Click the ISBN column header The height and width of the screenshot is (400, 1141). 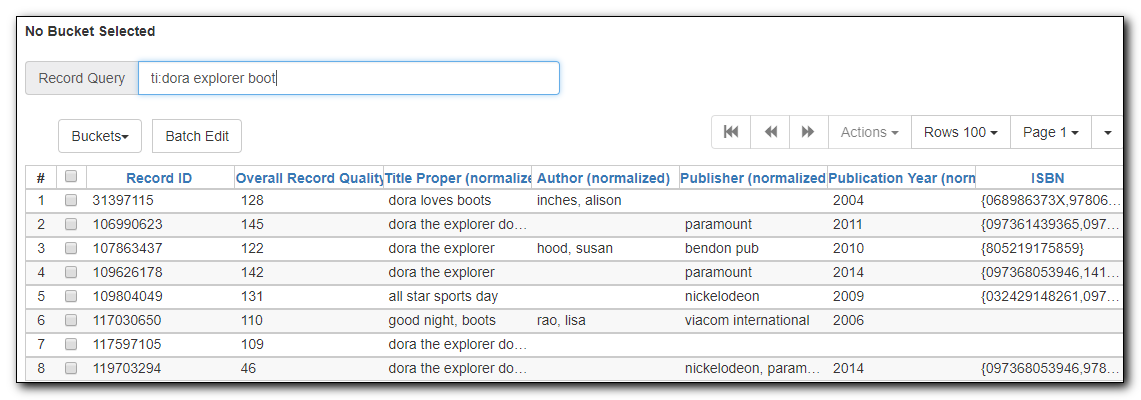coord(1047,178)
